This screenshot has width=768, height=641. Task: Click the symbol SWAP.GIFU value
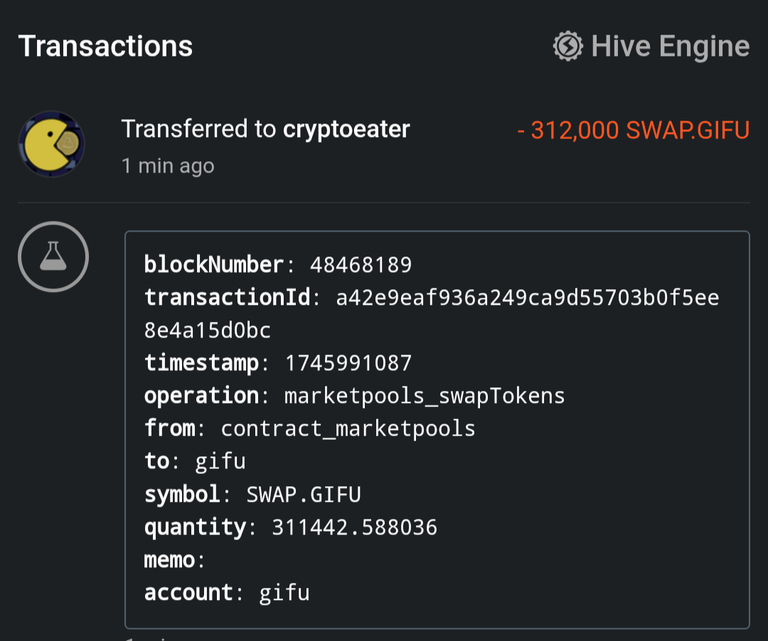[x=304, y=495]
